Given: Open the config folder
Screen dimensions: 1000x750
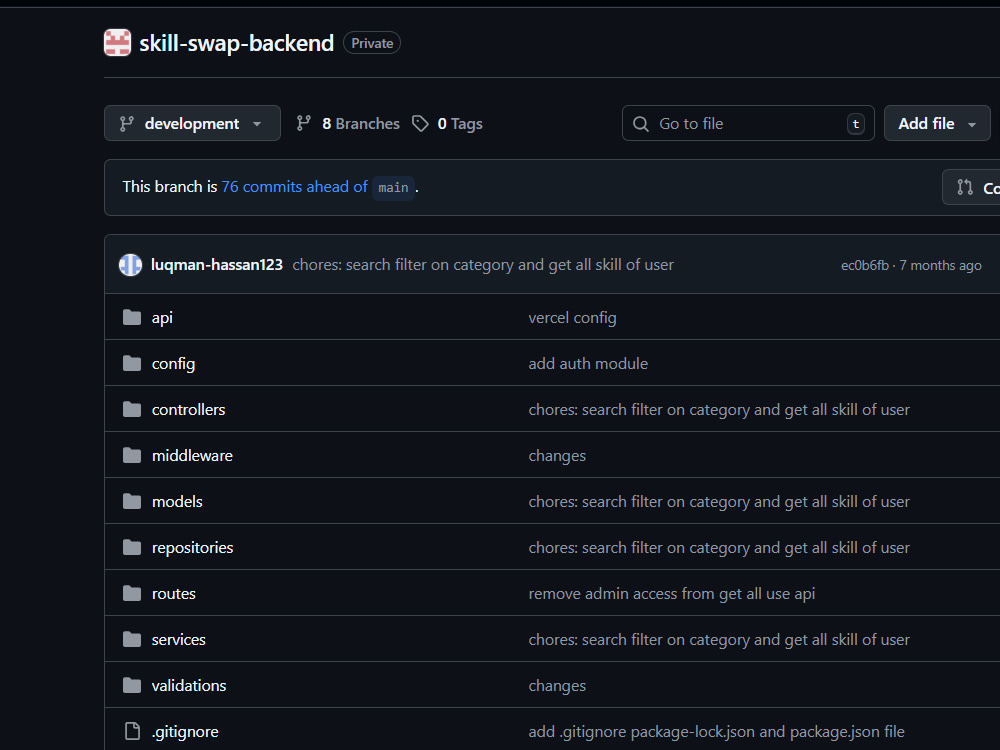Looking at the screenshot, I should [173, 364].
